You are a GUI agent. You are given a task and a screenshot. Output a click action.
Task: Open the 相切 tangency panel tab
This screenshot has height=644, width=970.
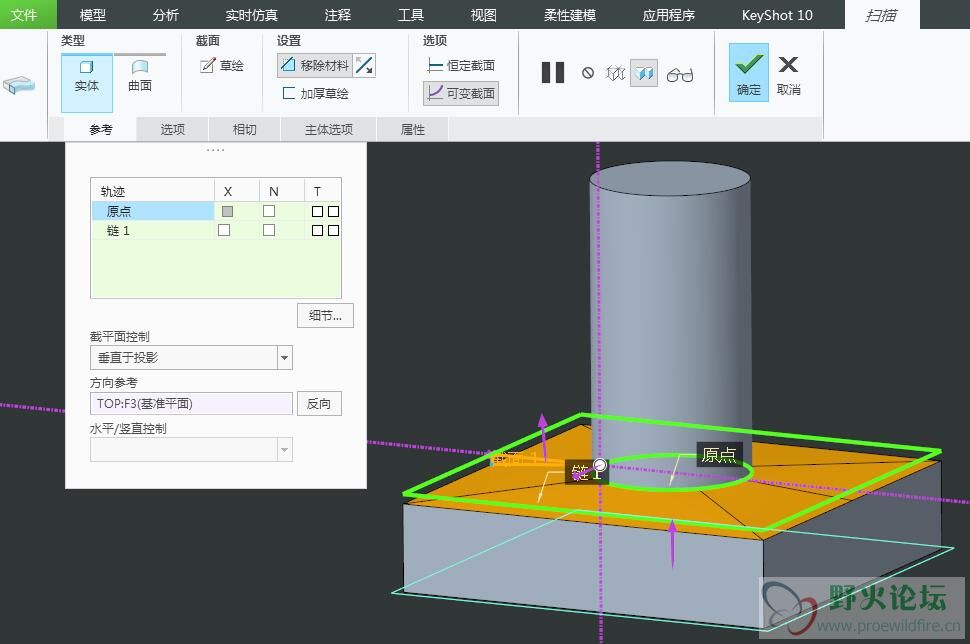(244, 129)
